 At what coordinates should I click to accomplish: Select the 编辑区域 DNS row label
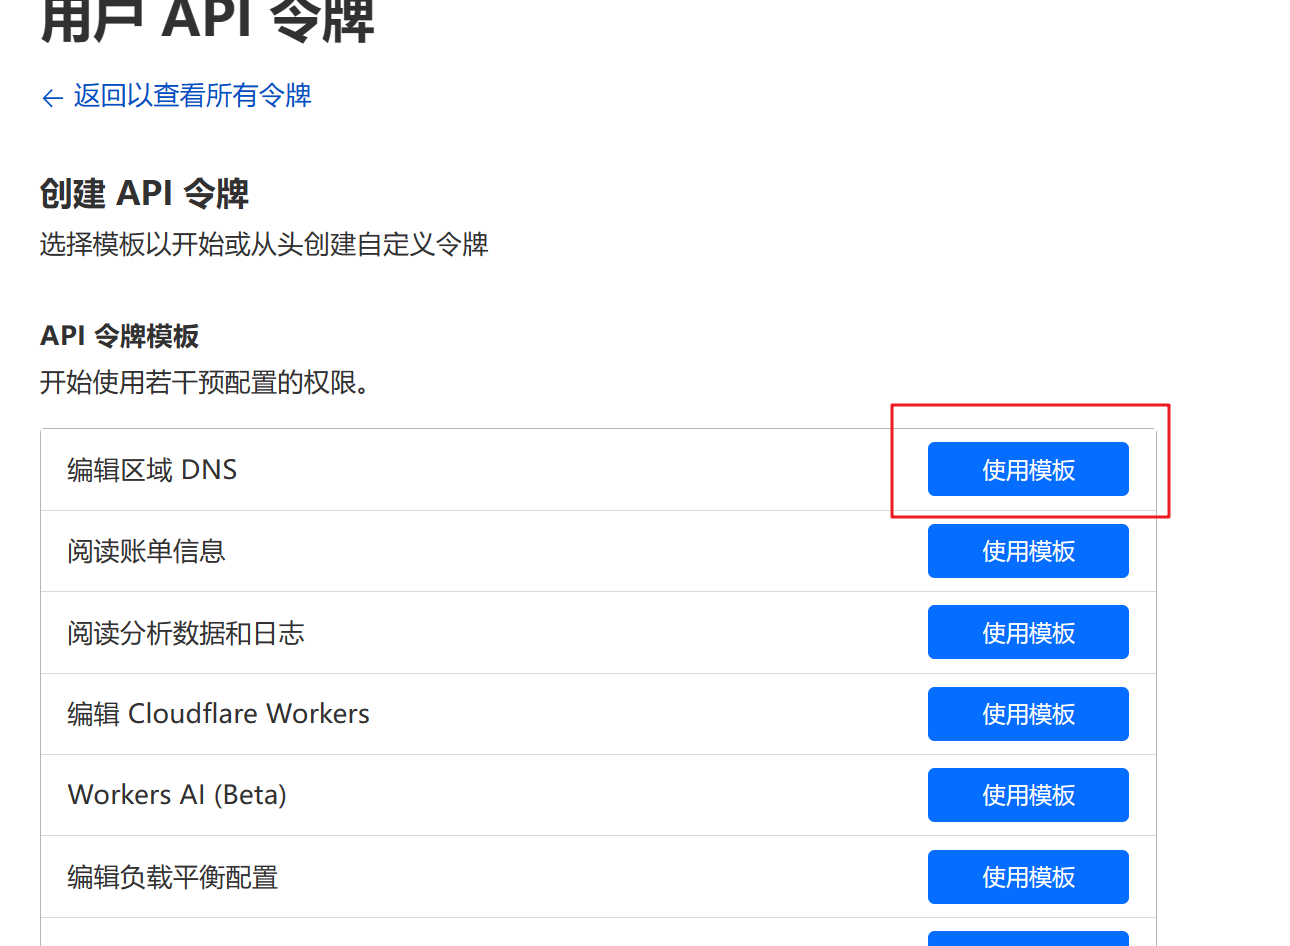(152, 470)
